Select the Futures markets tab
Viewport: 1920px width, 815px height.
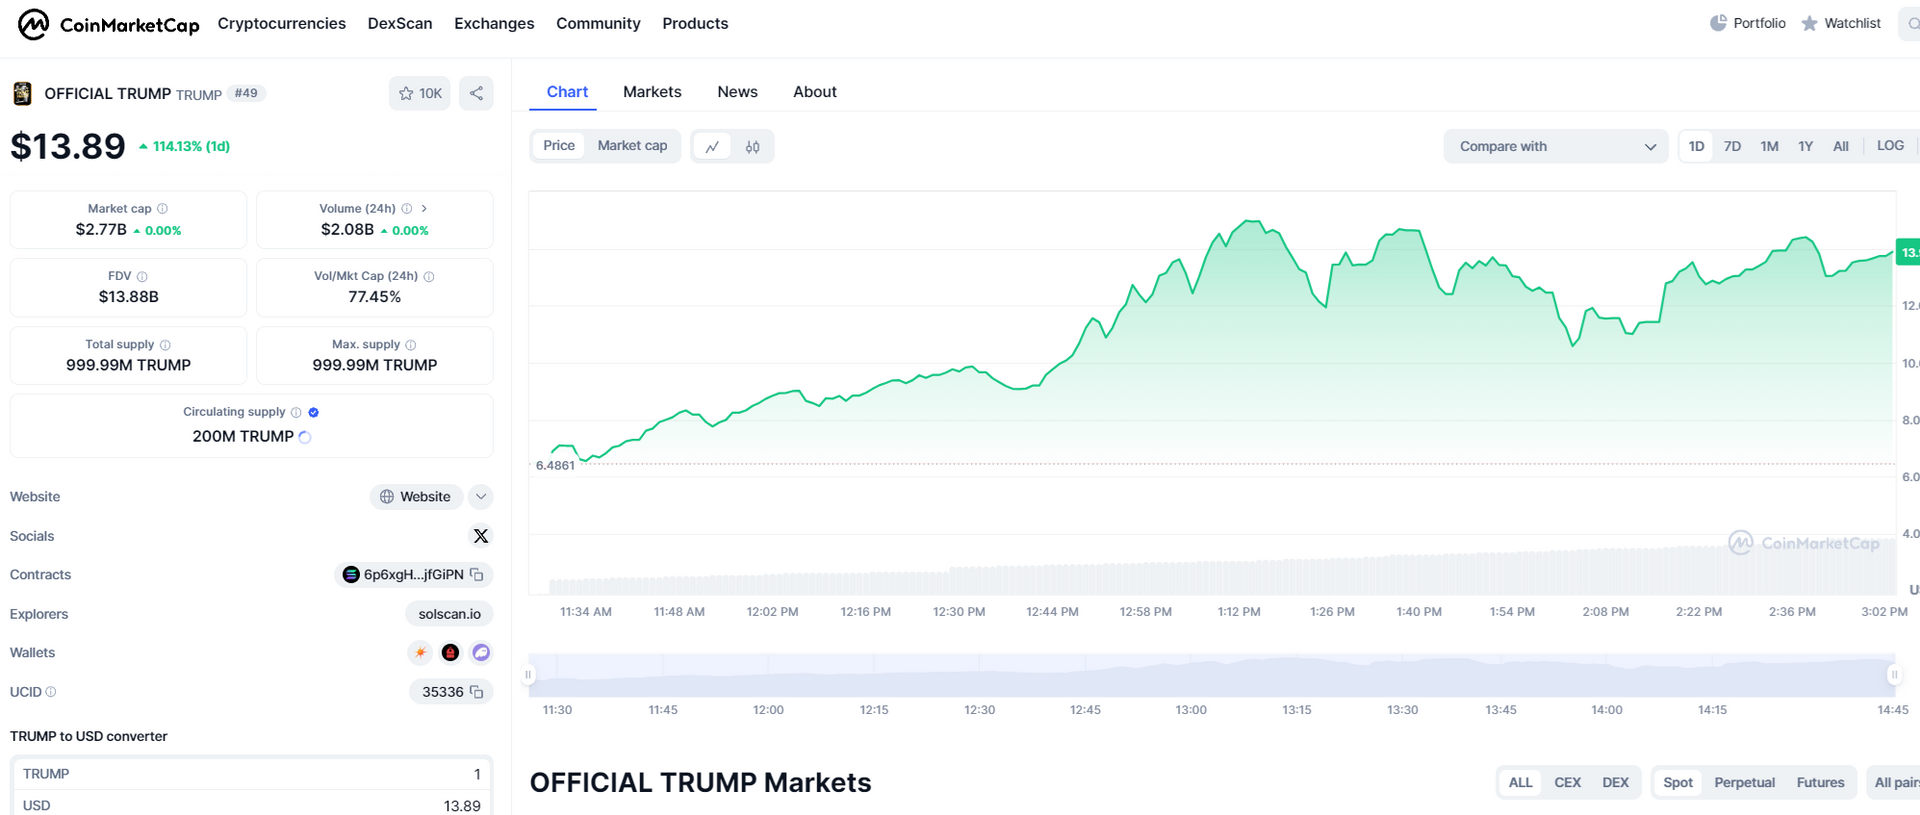coord(1820,783)
